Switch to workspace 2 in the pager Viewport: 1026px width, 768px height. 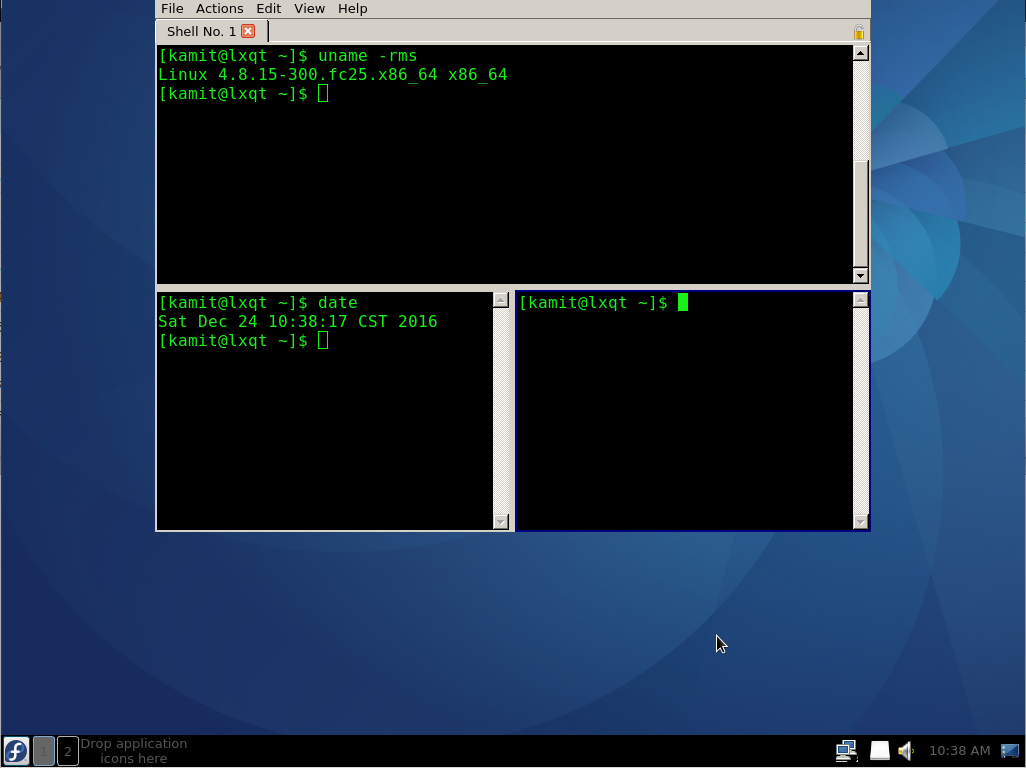tap(67, 750)
